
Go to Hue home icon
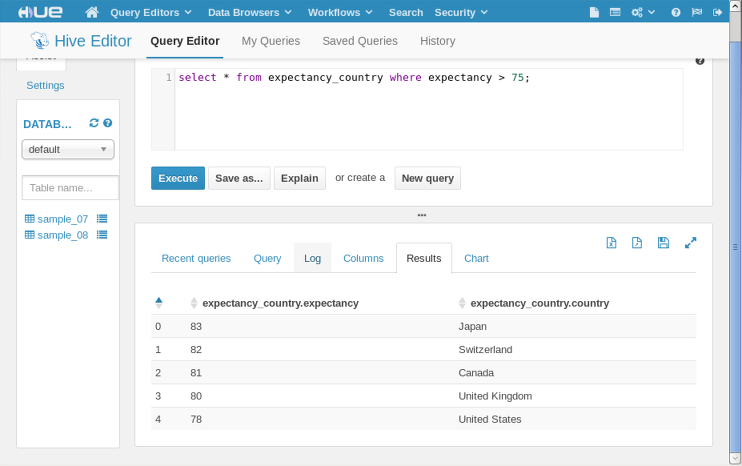click(92, 12)
